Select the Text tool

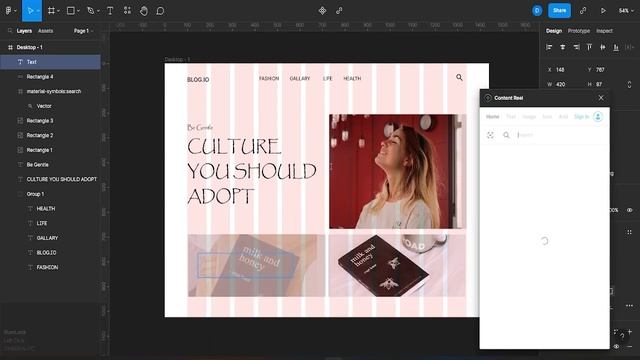(x=110, y=11)
